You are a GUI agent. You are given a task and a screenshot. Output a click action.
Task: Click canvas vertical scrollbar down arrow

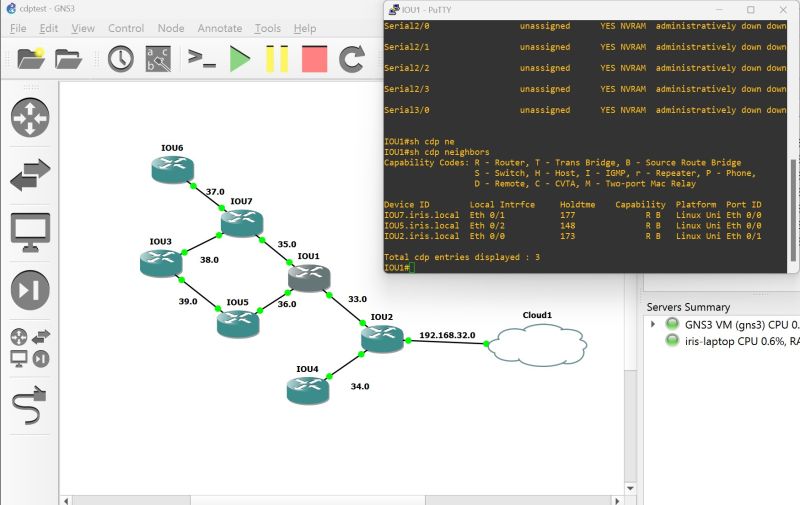(631, 489)
